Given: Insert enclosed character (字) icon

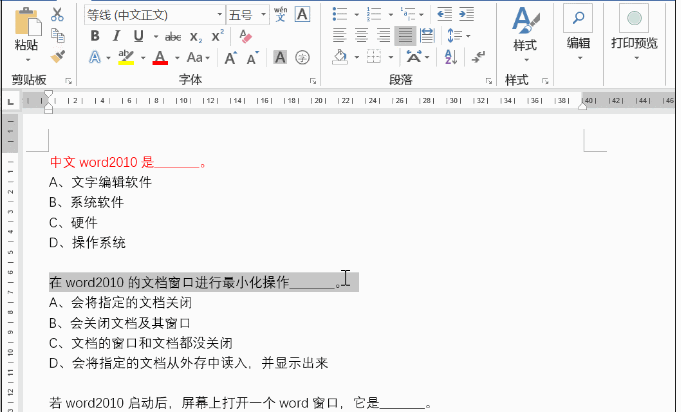Looking at the screenshot, I should click(x=302, y=57).
